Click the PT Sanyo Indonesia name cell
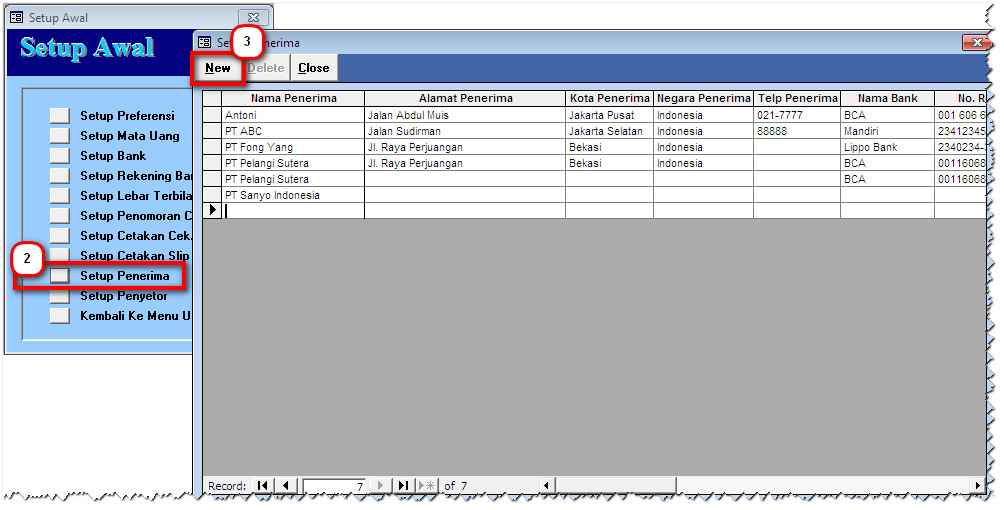1004x510 pixels. [293, 195]
